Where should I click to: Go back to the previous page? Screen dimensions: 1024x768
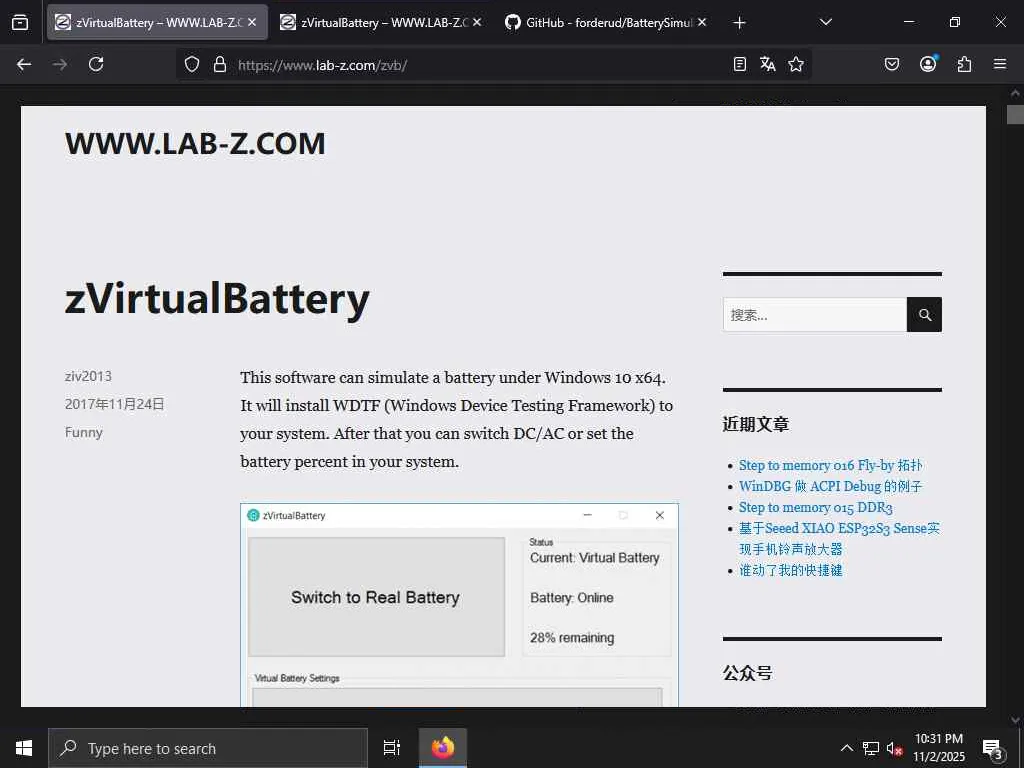[x=24, y=64]
